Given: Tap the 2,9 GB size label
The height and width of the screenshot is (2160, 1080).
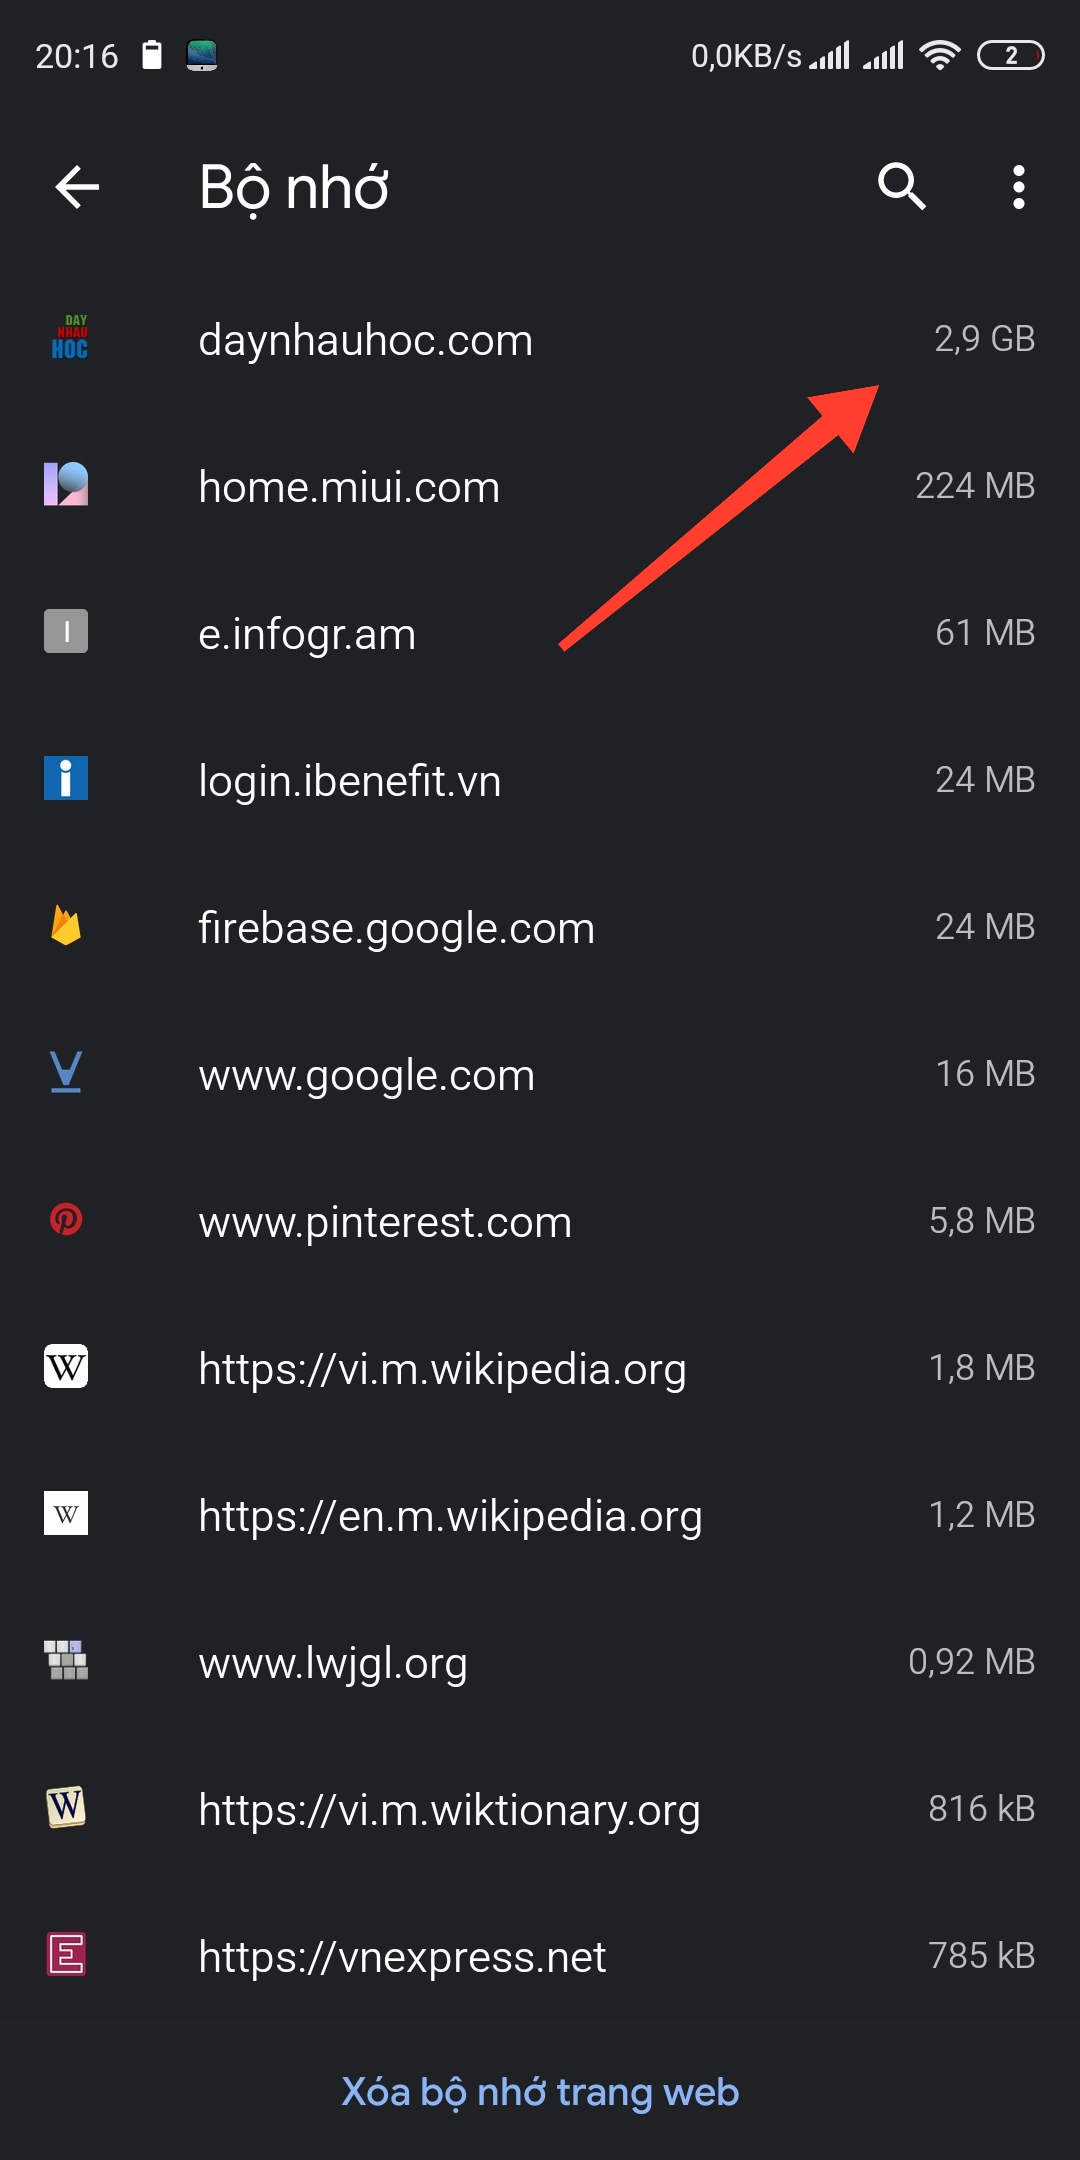Looking at the screenshot, I should pos(984,339).
